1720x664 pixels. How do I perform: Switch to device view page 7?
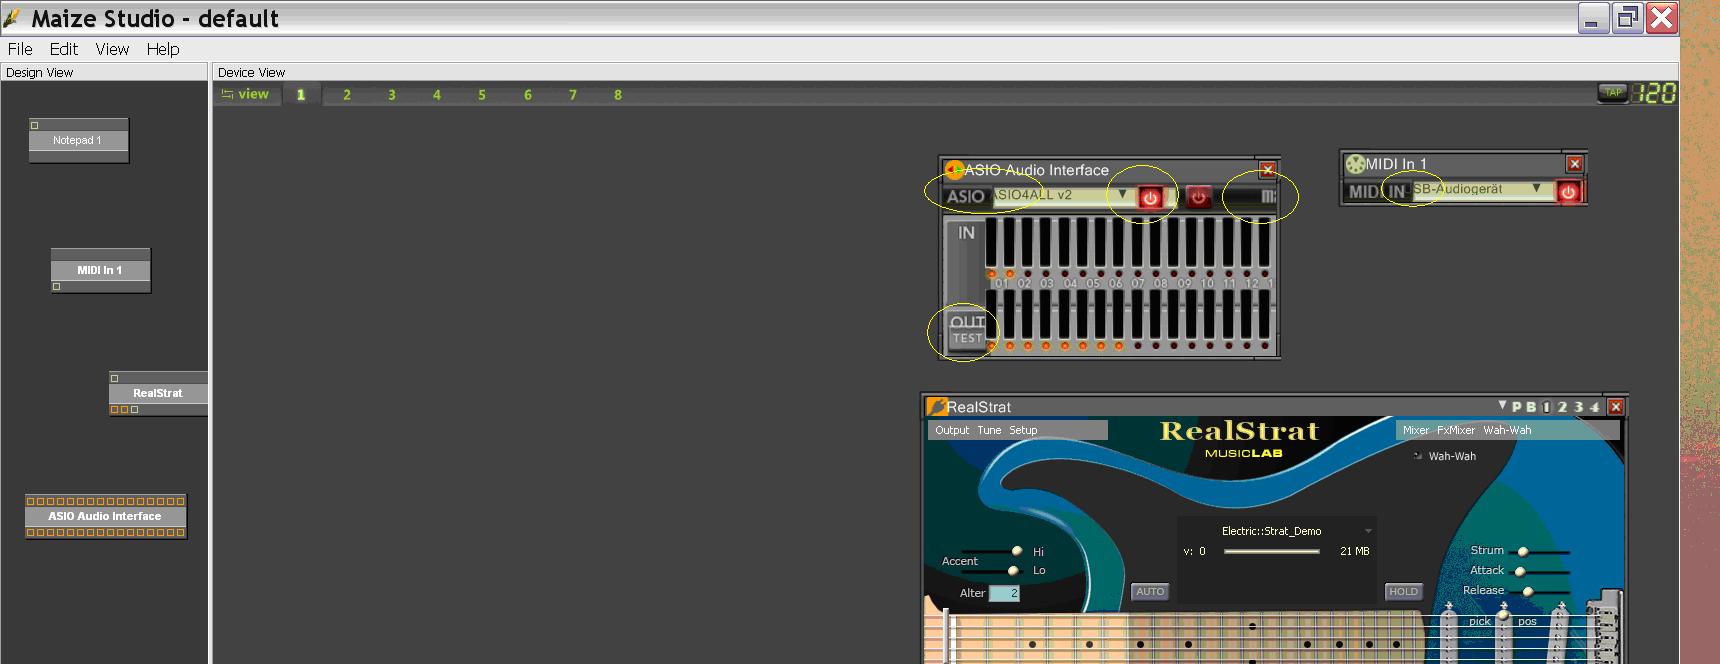pos(573,95)
